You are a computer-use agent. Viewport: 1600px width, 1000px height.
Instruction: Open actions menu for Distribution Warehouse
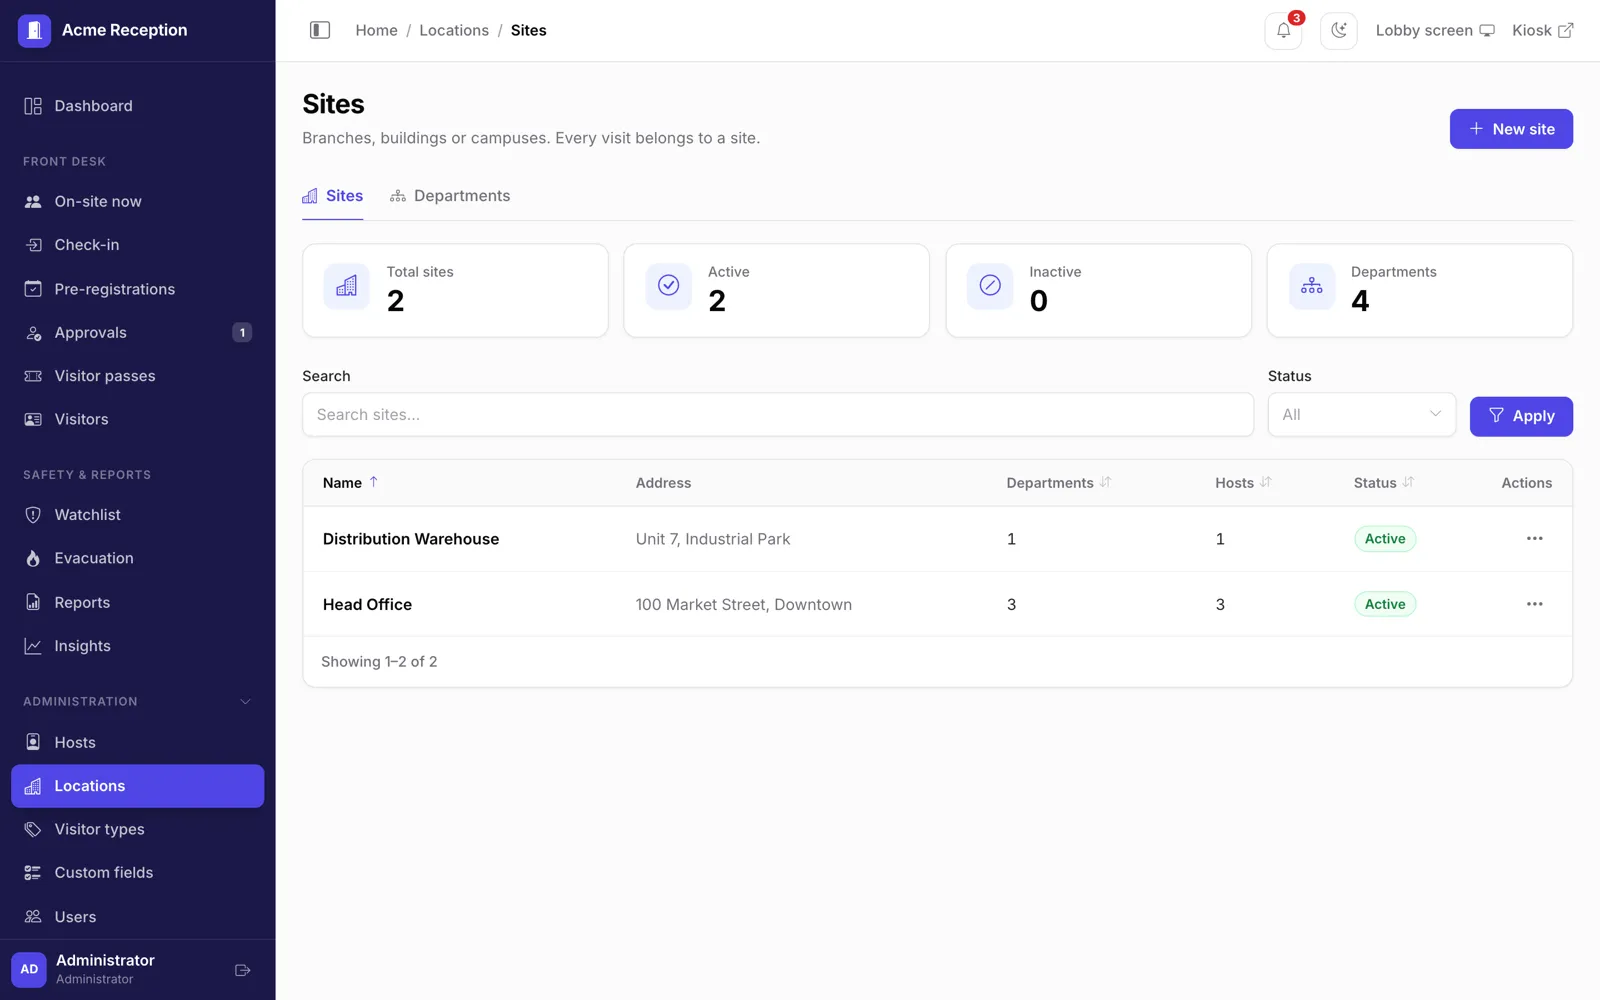pyautogui.click(x=1534, y=539)
